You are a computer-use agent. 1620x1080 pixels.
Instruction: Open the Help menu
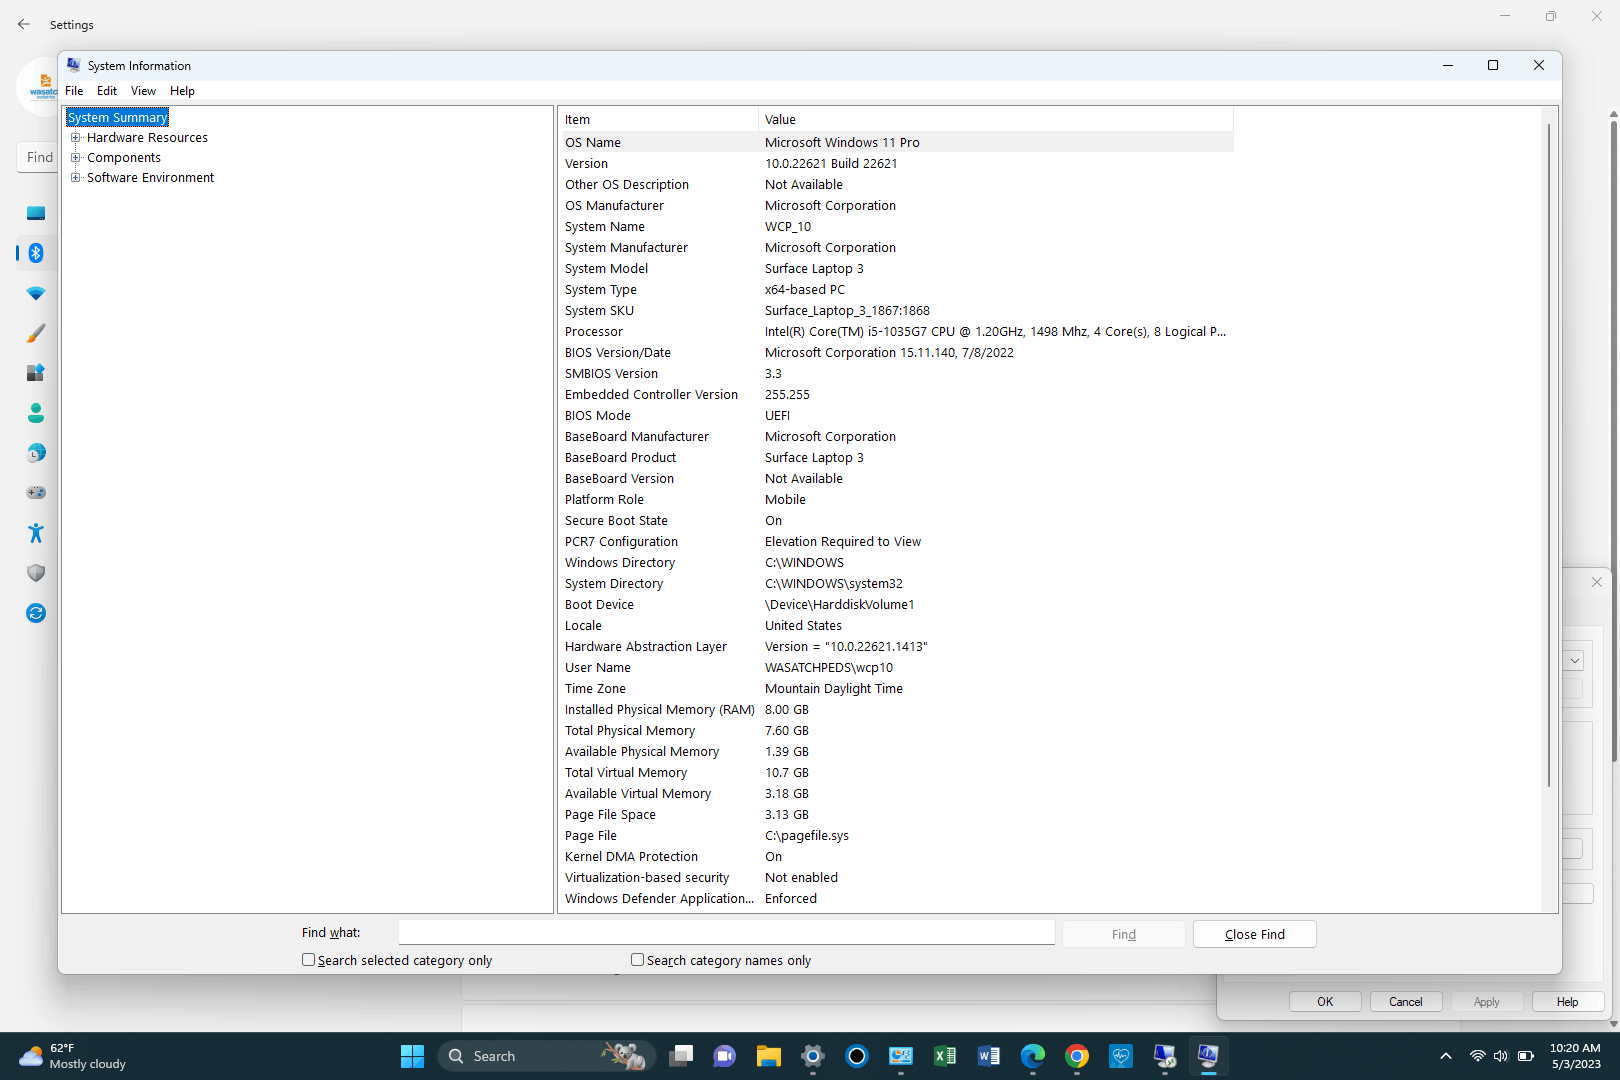[182, 91]
